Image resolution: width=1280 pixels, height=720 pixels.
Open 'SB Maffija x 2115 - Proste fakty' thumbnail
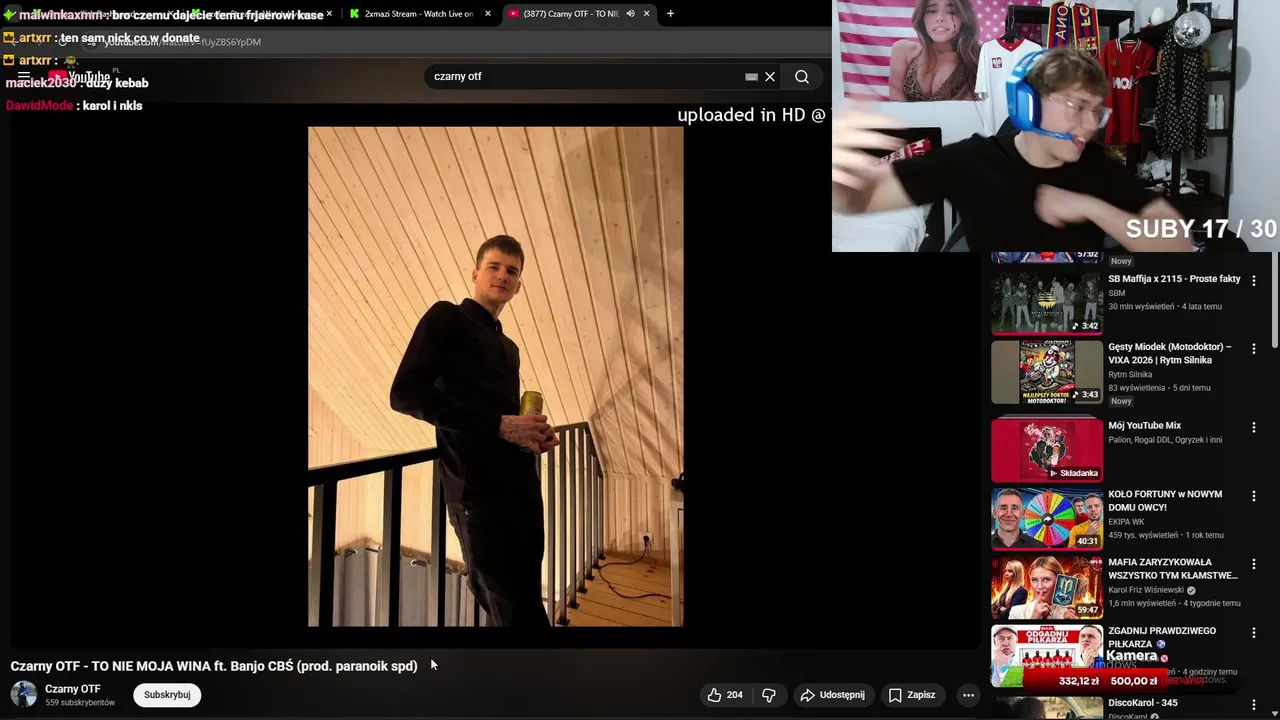click(x=1047, y=303)
